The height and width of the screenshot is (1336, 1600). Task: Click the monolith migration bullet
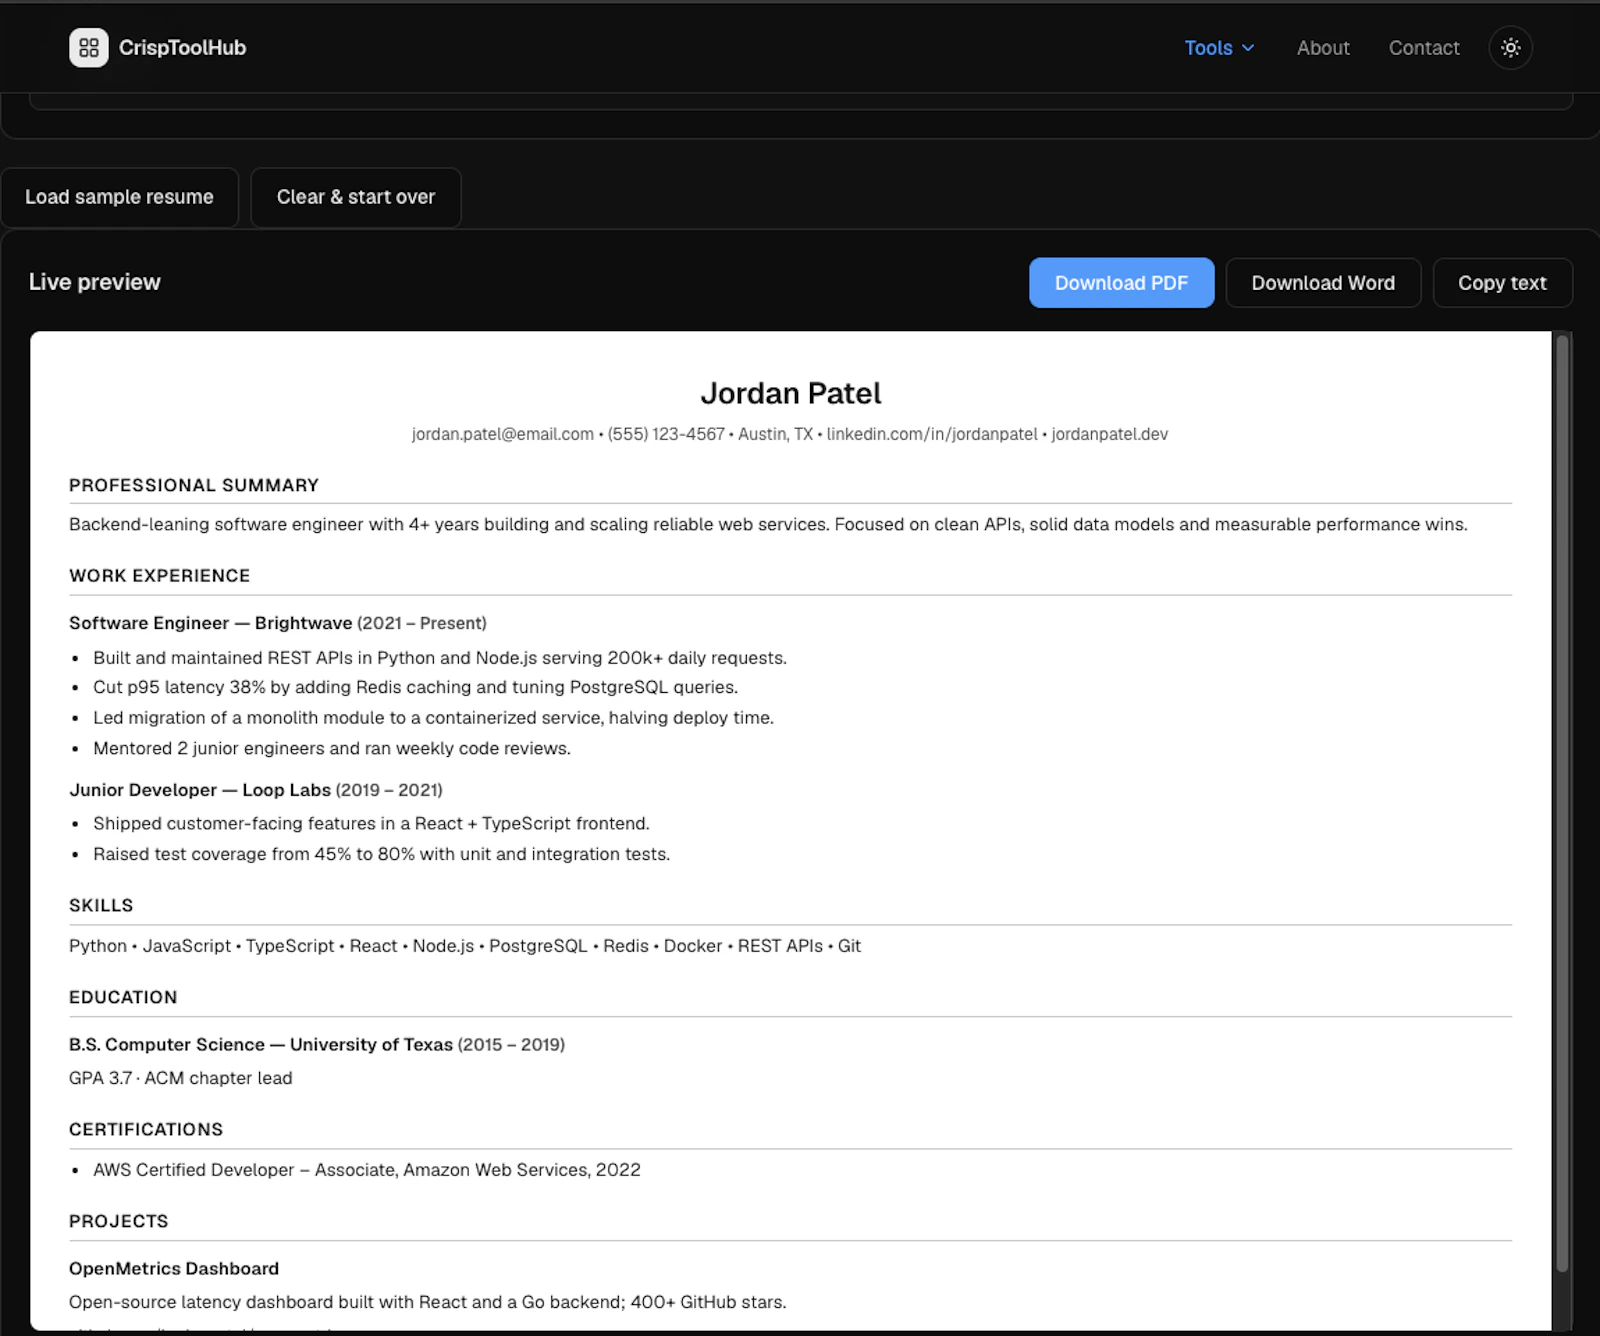(433, 718)
